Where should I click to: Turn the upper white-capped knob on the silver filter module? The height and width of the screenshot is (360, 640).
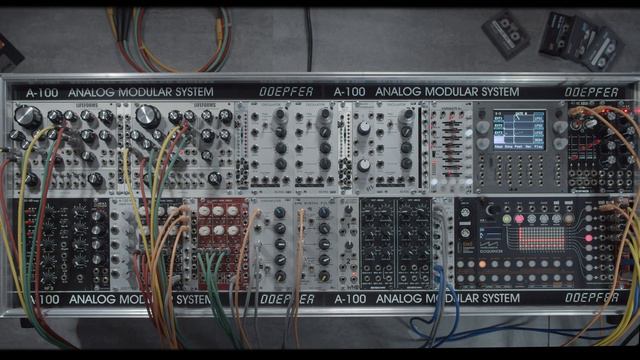tap(364, 129)
